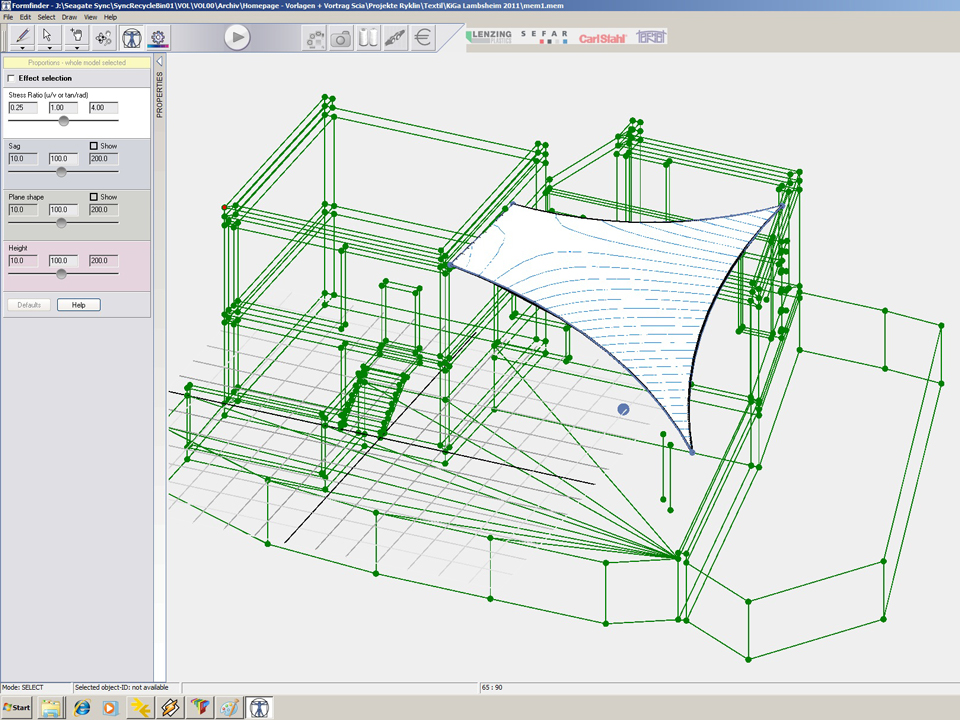Open dropdown arrow under select arrow tool
Image resolution: width=960 pixels, height=720 pixels.
pos(48,48)
